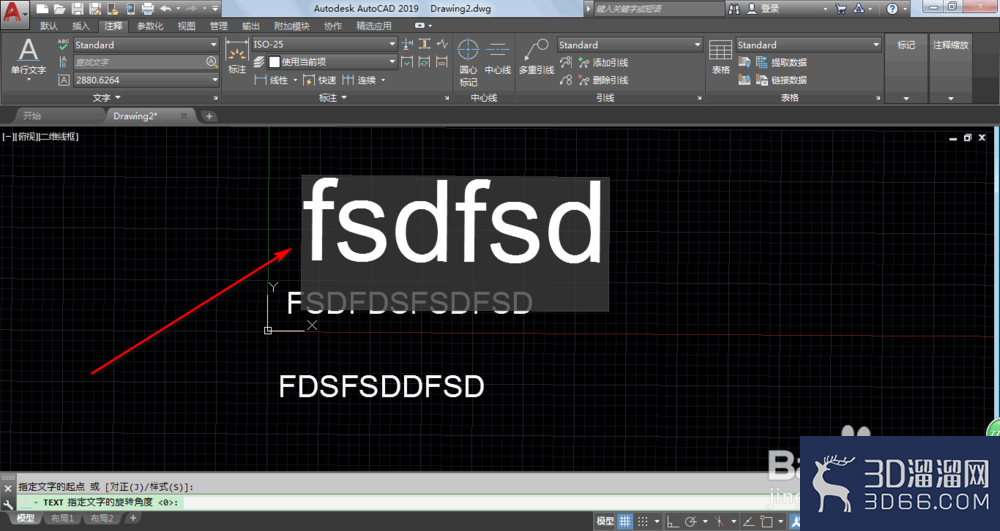Select the 多重引线 multileader tool
This screenshot has width=1000, height=531.
tap(536, 57)
